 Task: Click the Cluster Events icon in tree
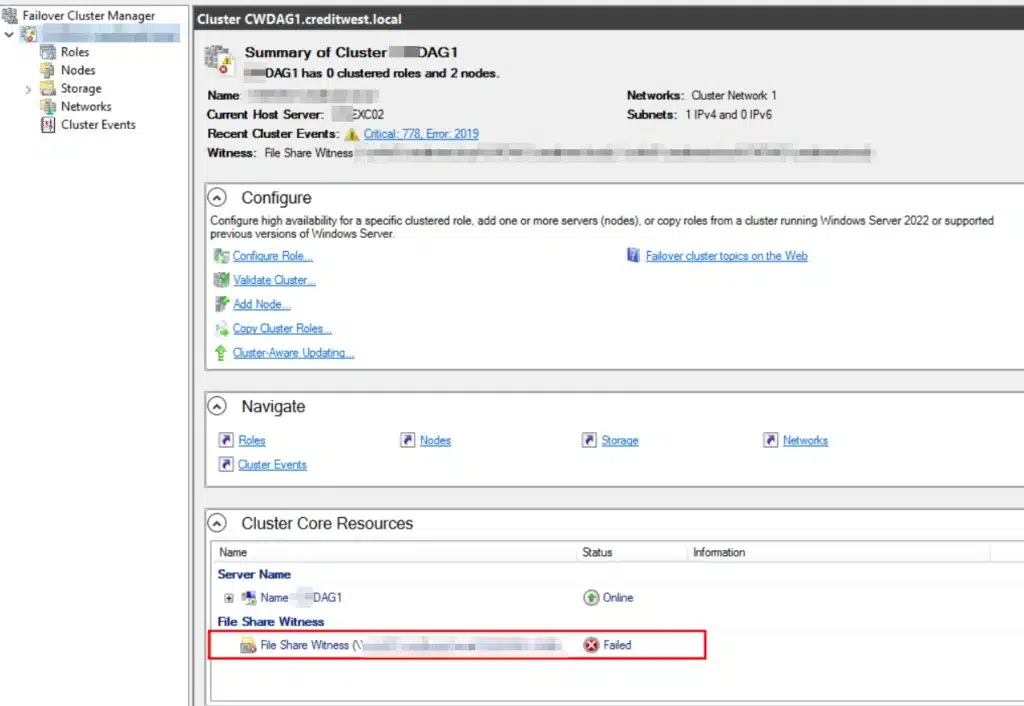click(x=47, y=125)
